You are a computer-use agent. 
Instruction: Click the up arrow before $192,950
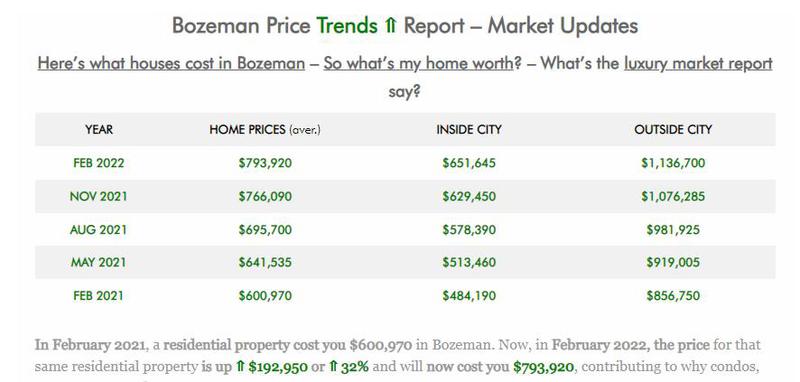coord(240,366)
